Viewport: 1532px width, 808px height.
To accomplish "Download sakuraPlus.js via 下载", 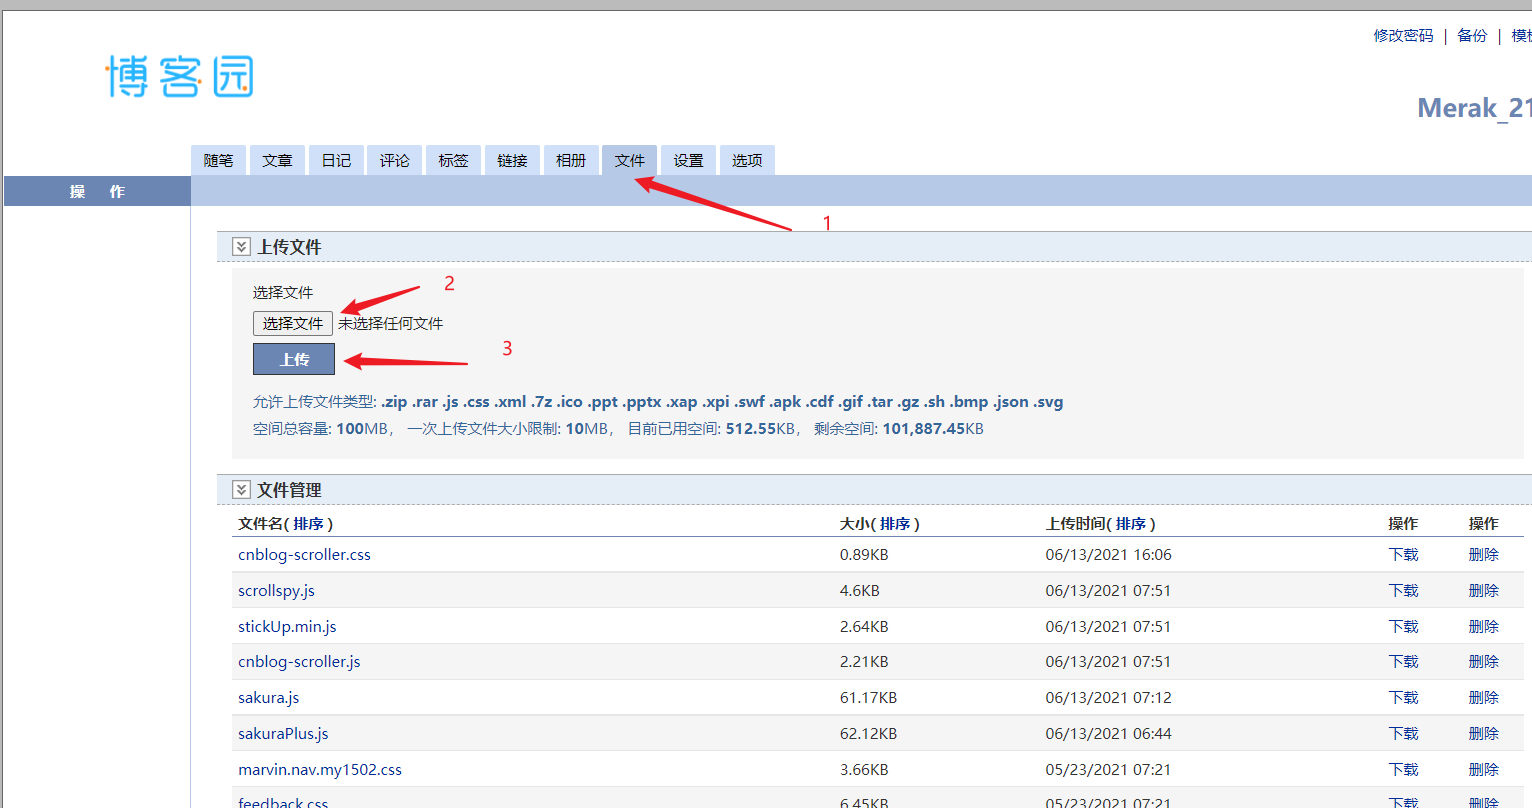I will point(1403,733).
